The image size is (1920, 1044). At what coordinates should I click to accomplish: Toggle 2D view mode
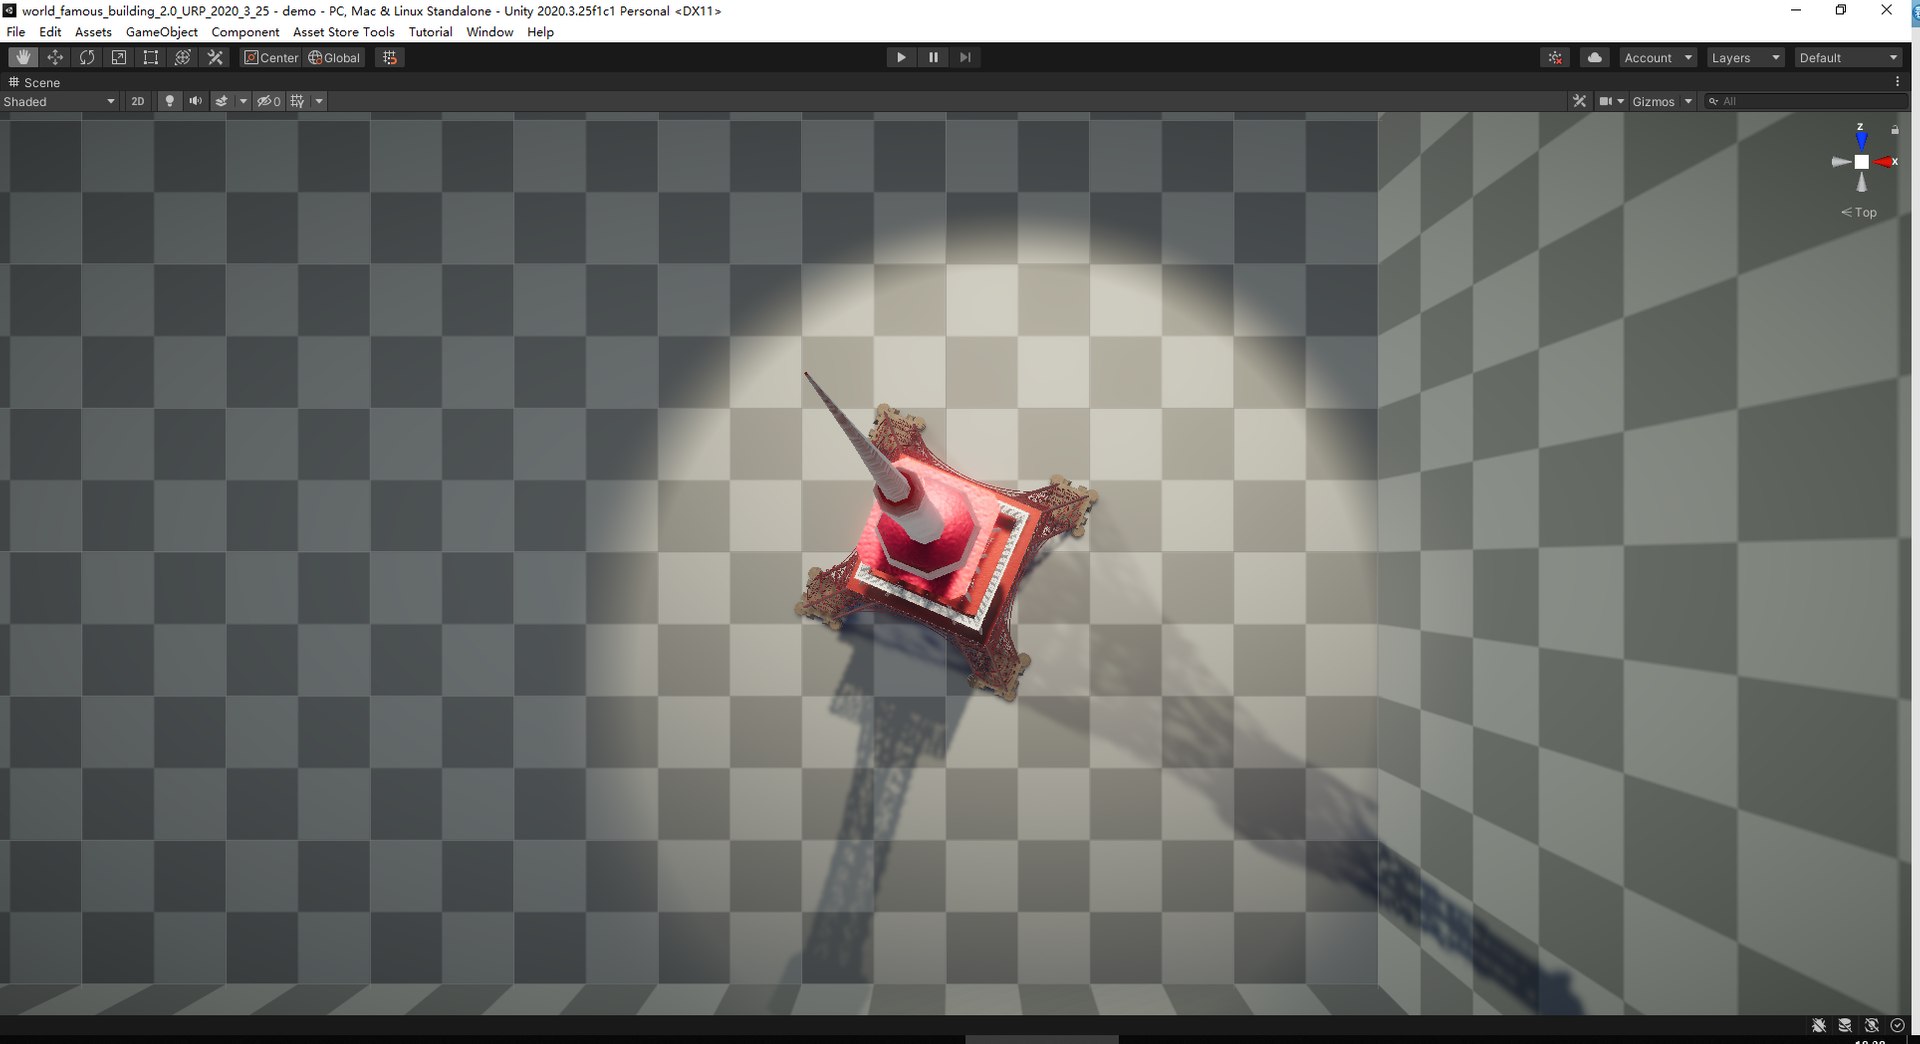coord(138,101)
